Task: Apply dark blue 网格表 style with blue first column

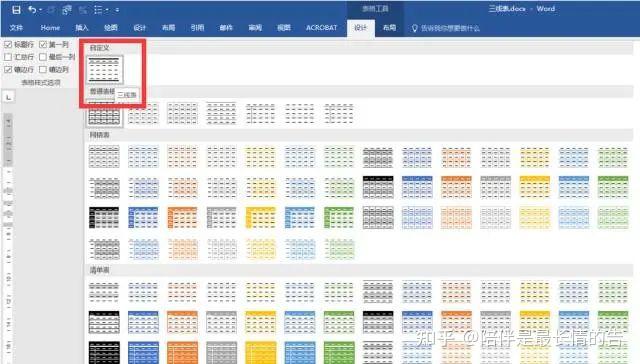Action: [143, 217]
